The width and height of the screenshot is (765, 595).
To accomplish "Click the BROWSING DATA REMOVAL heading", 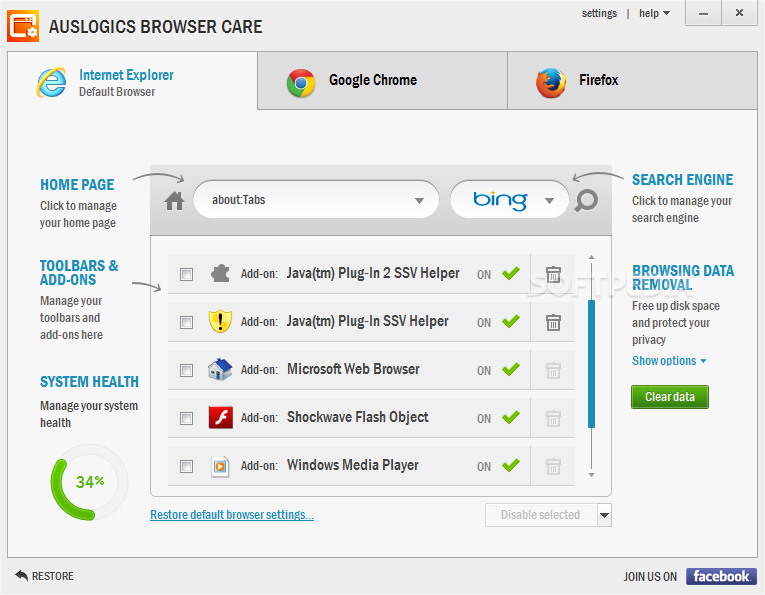I will click(x=683, y=278).
